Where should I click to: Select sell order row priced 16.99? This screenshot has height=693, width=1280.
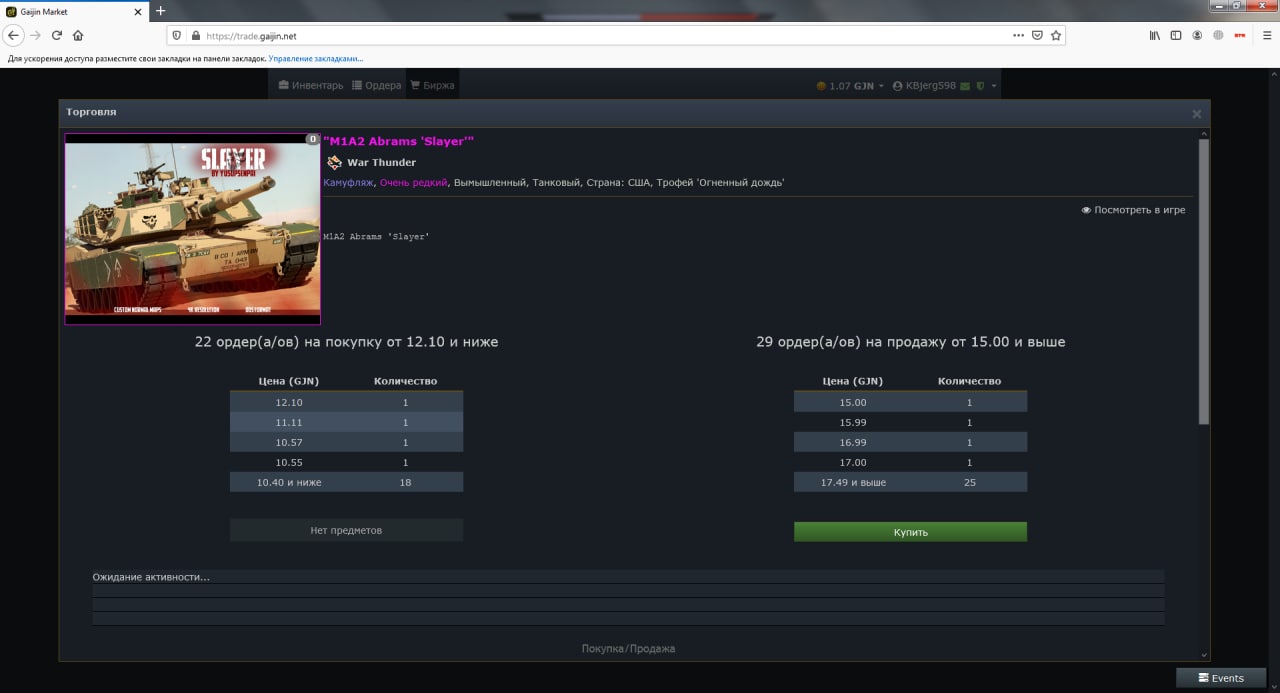click(x=910, y=442)
